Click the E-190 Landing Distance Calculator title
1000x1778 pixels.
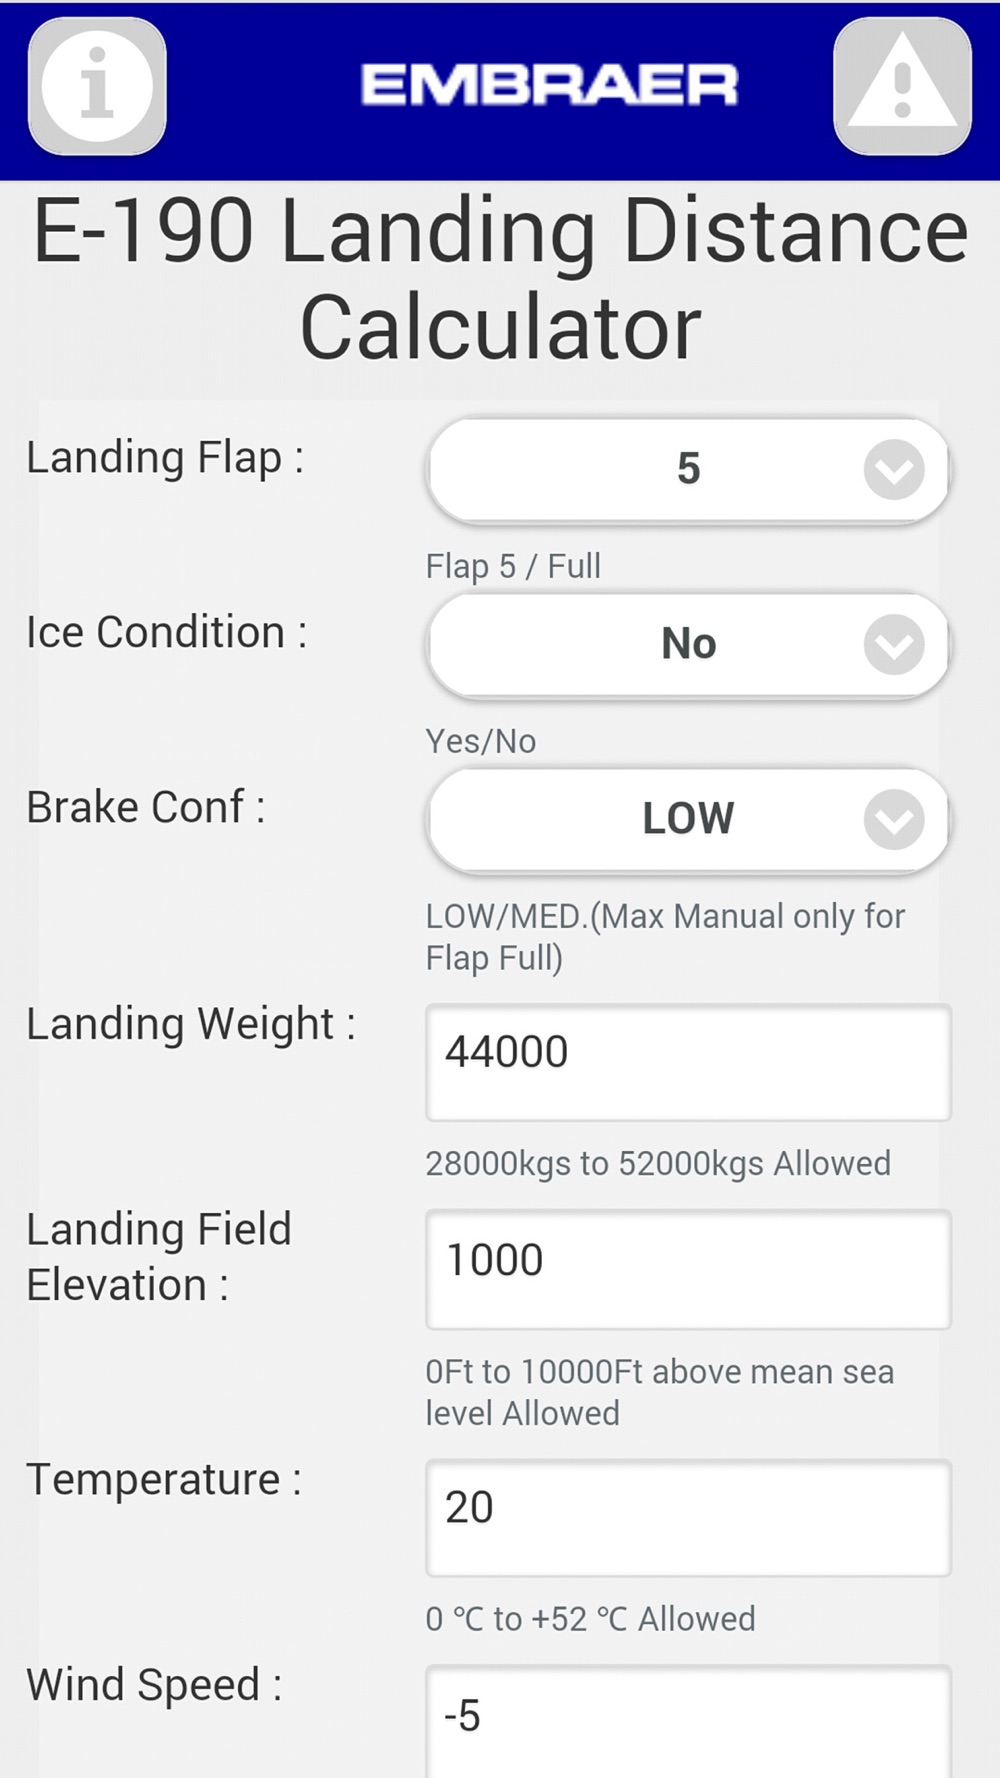click(x=500, y=279)
